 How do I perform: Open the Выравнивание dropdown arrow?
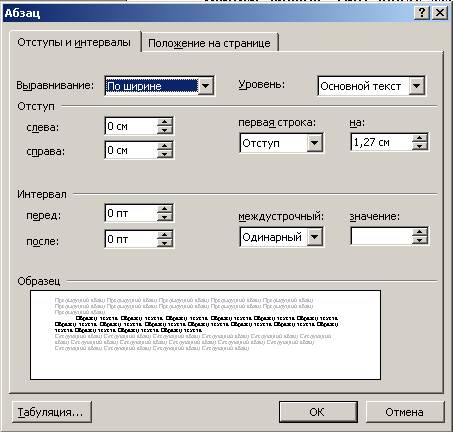pyautogui.click(x=206, y=86)
